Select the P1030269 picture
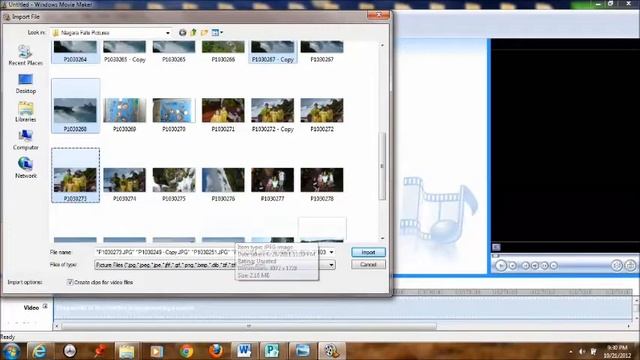Viewport: 640px width, 360px height. [x=124, y=114]
